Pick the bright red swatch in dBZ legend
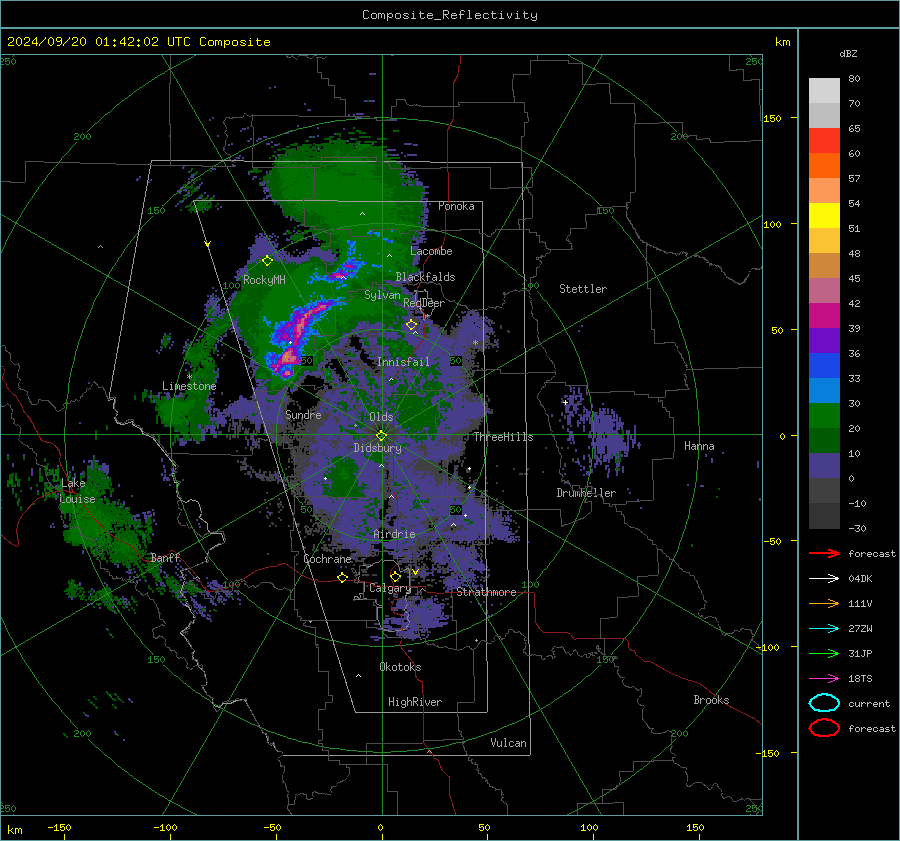 click(824, 141)
